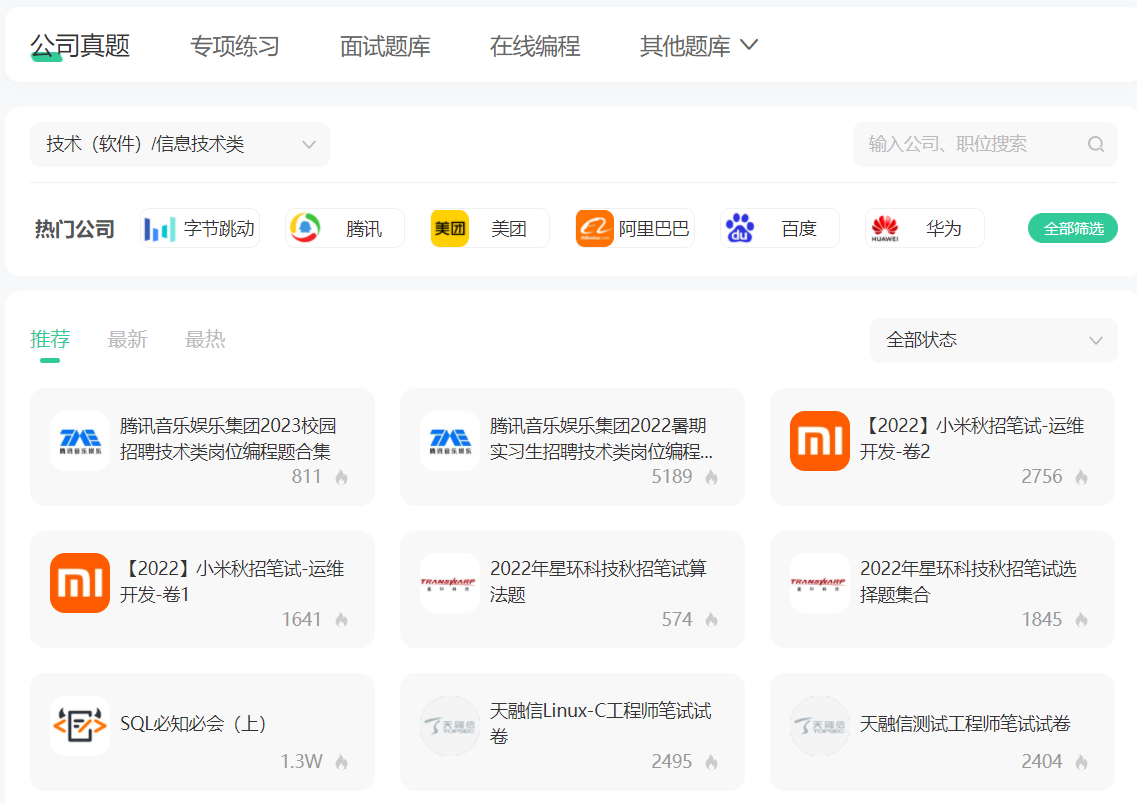Click Xiaomi logo of 运维开发-卷2 card

point(819,441)
